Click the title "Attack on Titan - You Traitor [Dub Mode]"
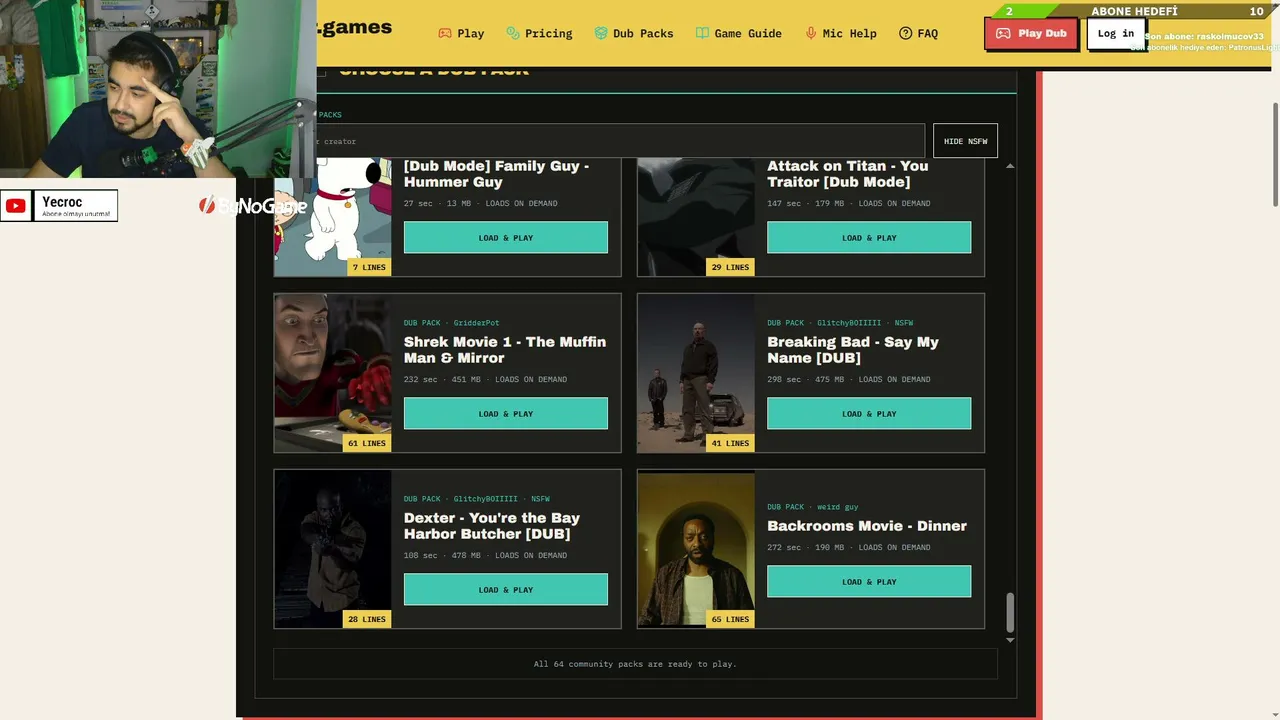 pyautogui.click(x=848, y=174)
